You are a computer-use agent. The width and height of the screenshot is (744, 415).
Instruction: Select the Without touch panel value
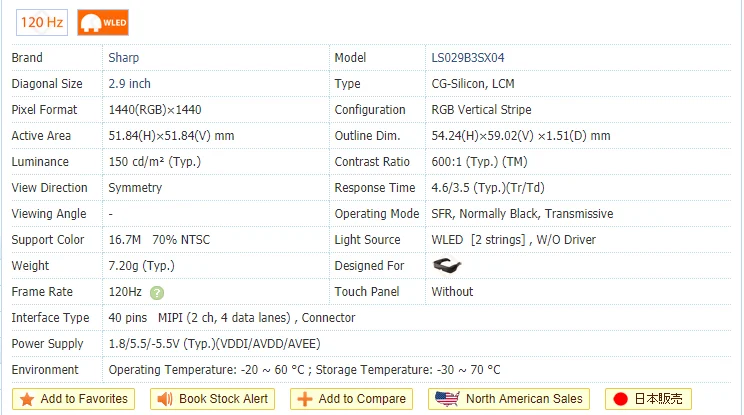[452, 292]
